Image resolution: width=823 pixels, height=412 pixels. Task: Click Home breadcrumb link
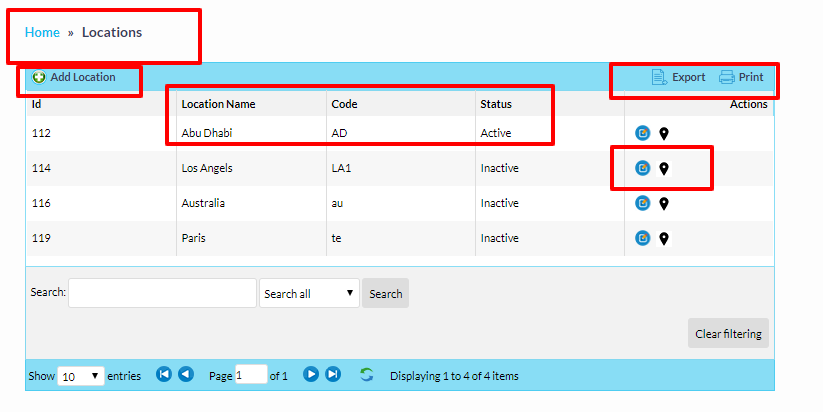click(42, 32)
